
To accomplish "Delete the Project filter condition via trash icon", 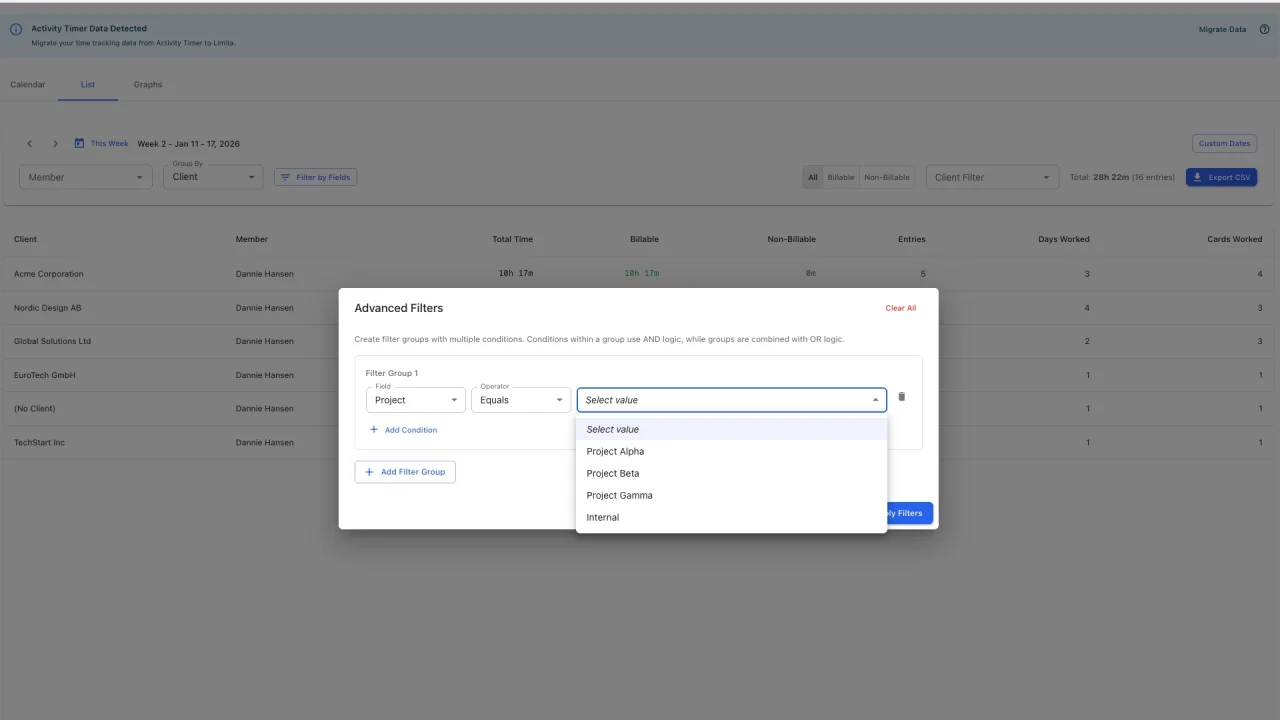I will click(901, 396).
